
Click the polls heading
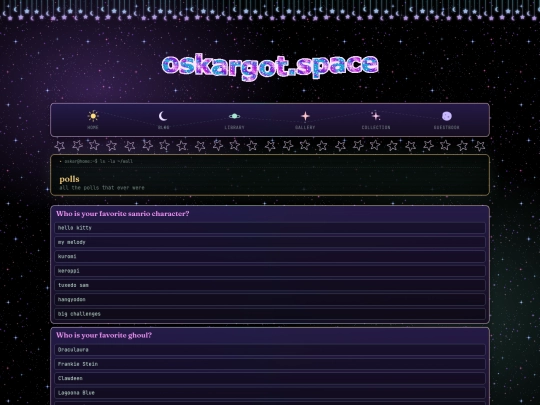[69, 179]
